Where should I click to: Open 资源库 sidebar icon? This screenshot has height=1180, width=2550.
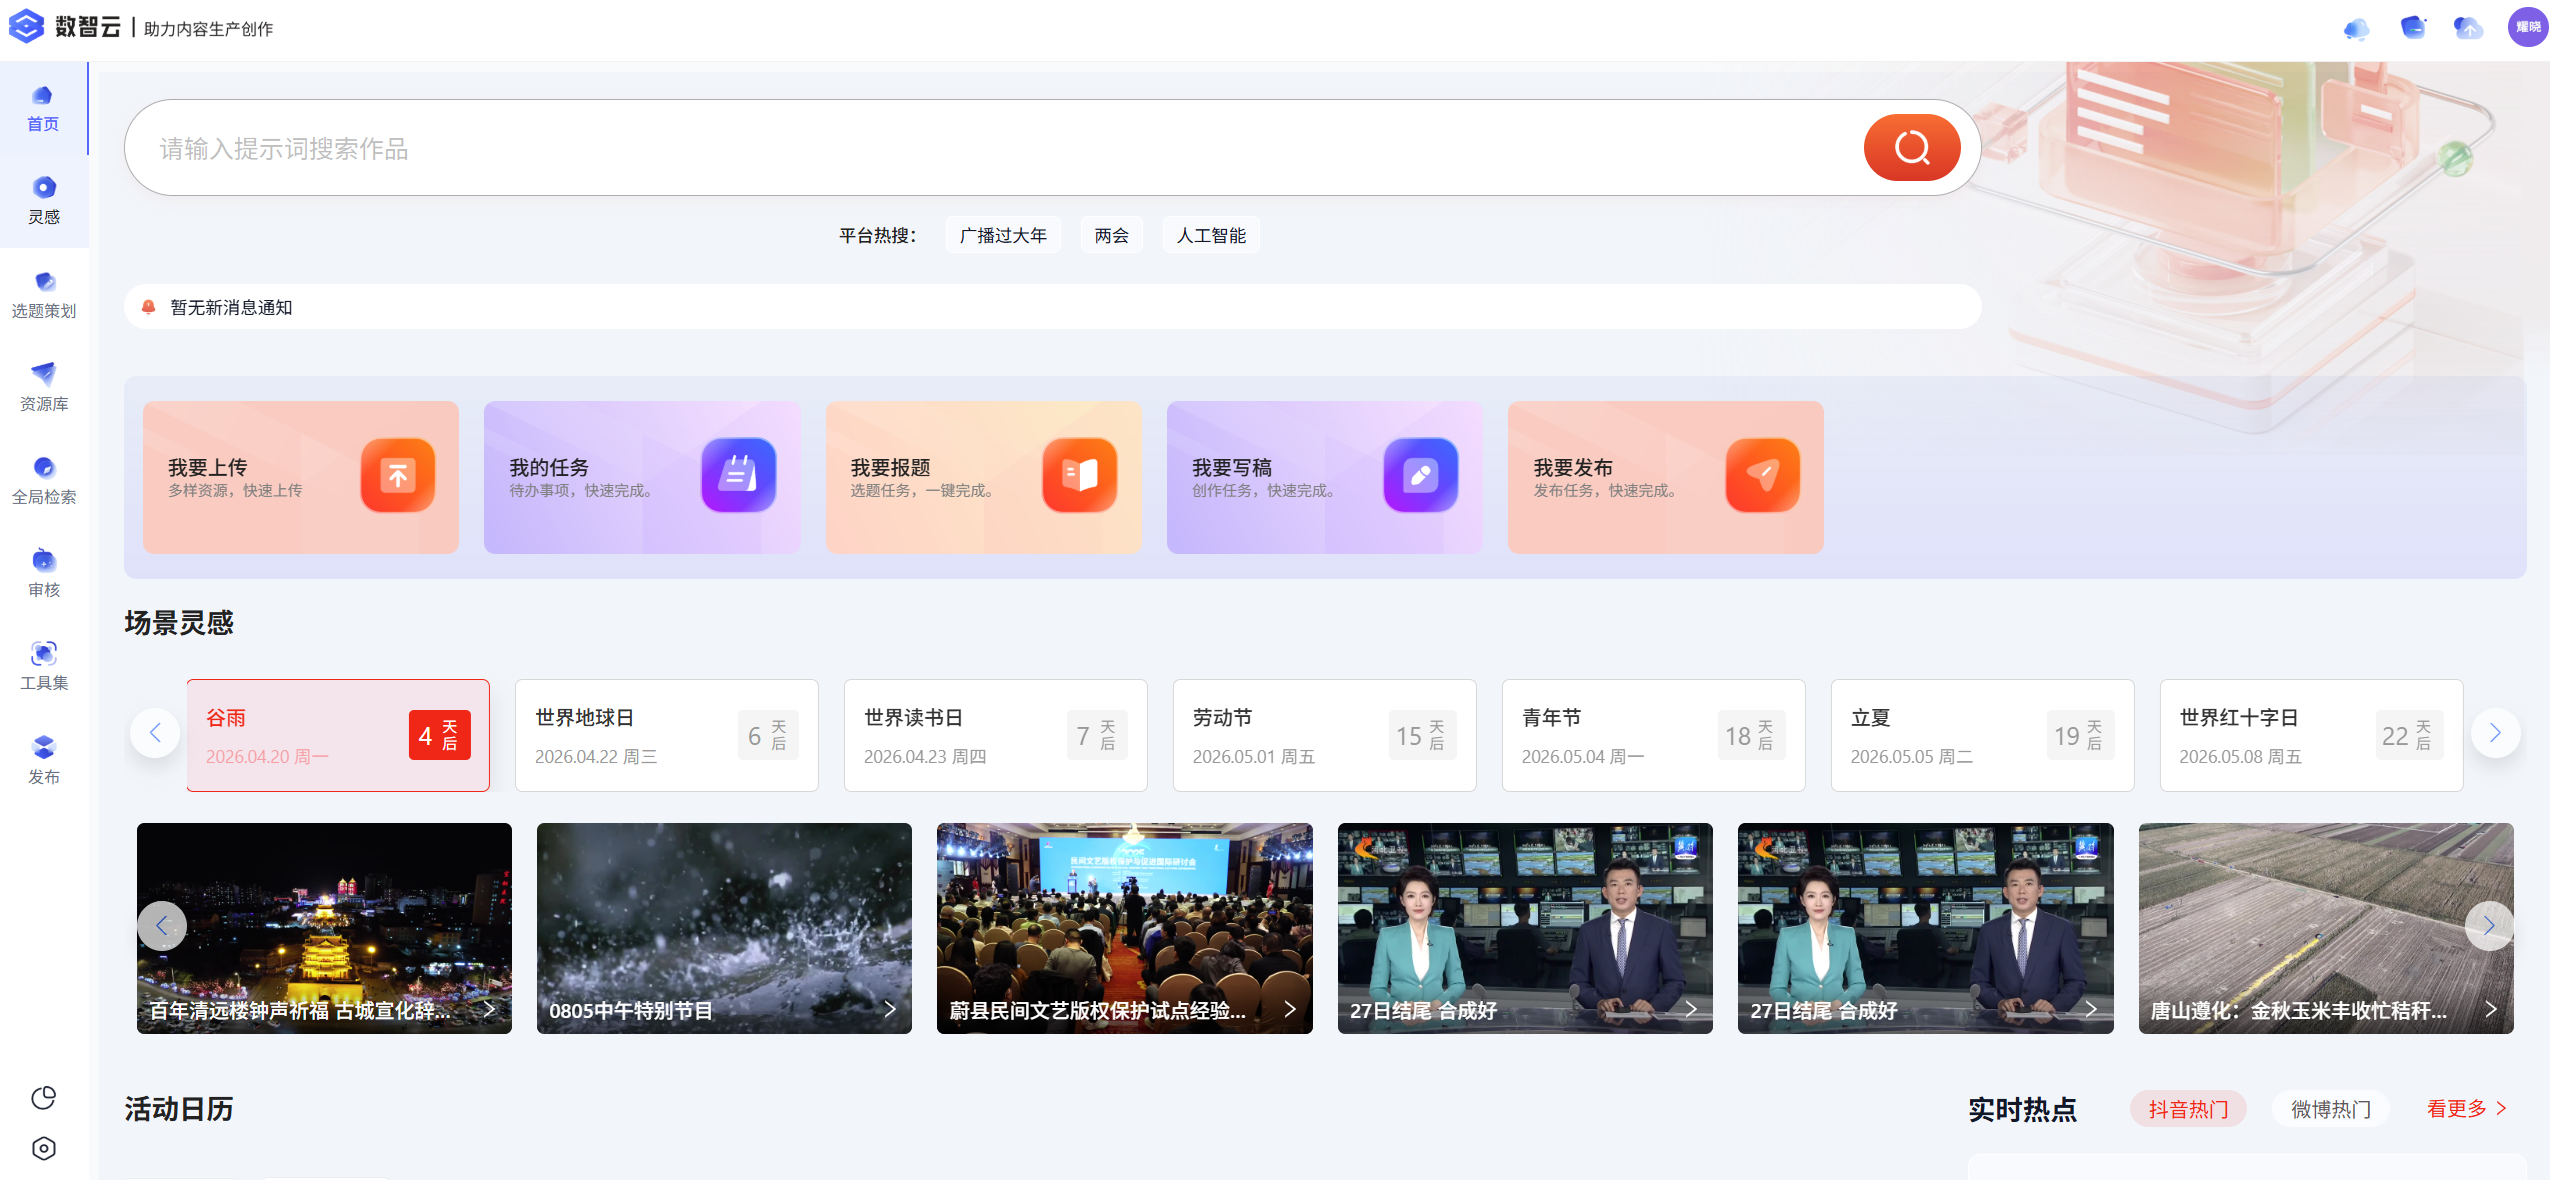click(x=44, y=387)
